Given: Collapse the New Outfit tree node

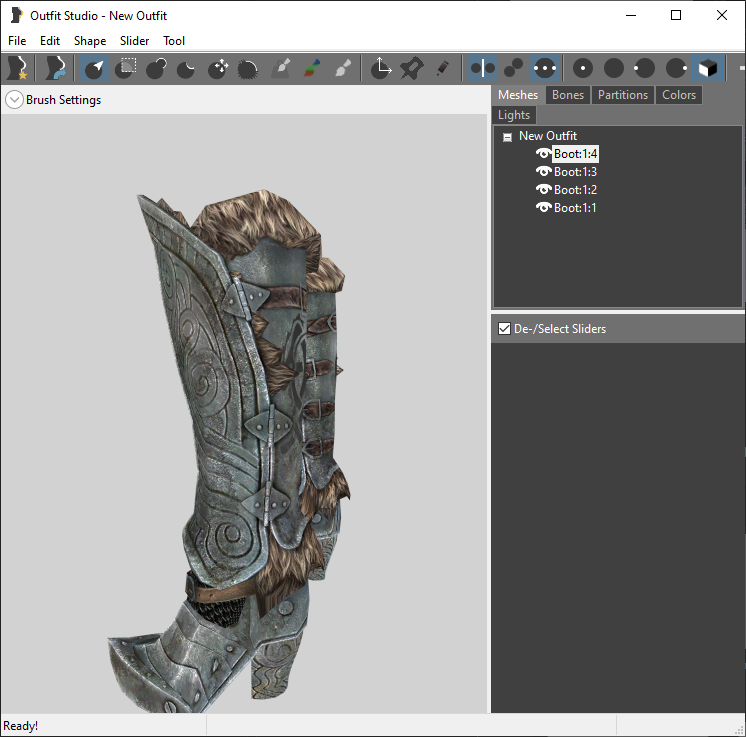Looking at the screenshot, I should coord(508,137).
